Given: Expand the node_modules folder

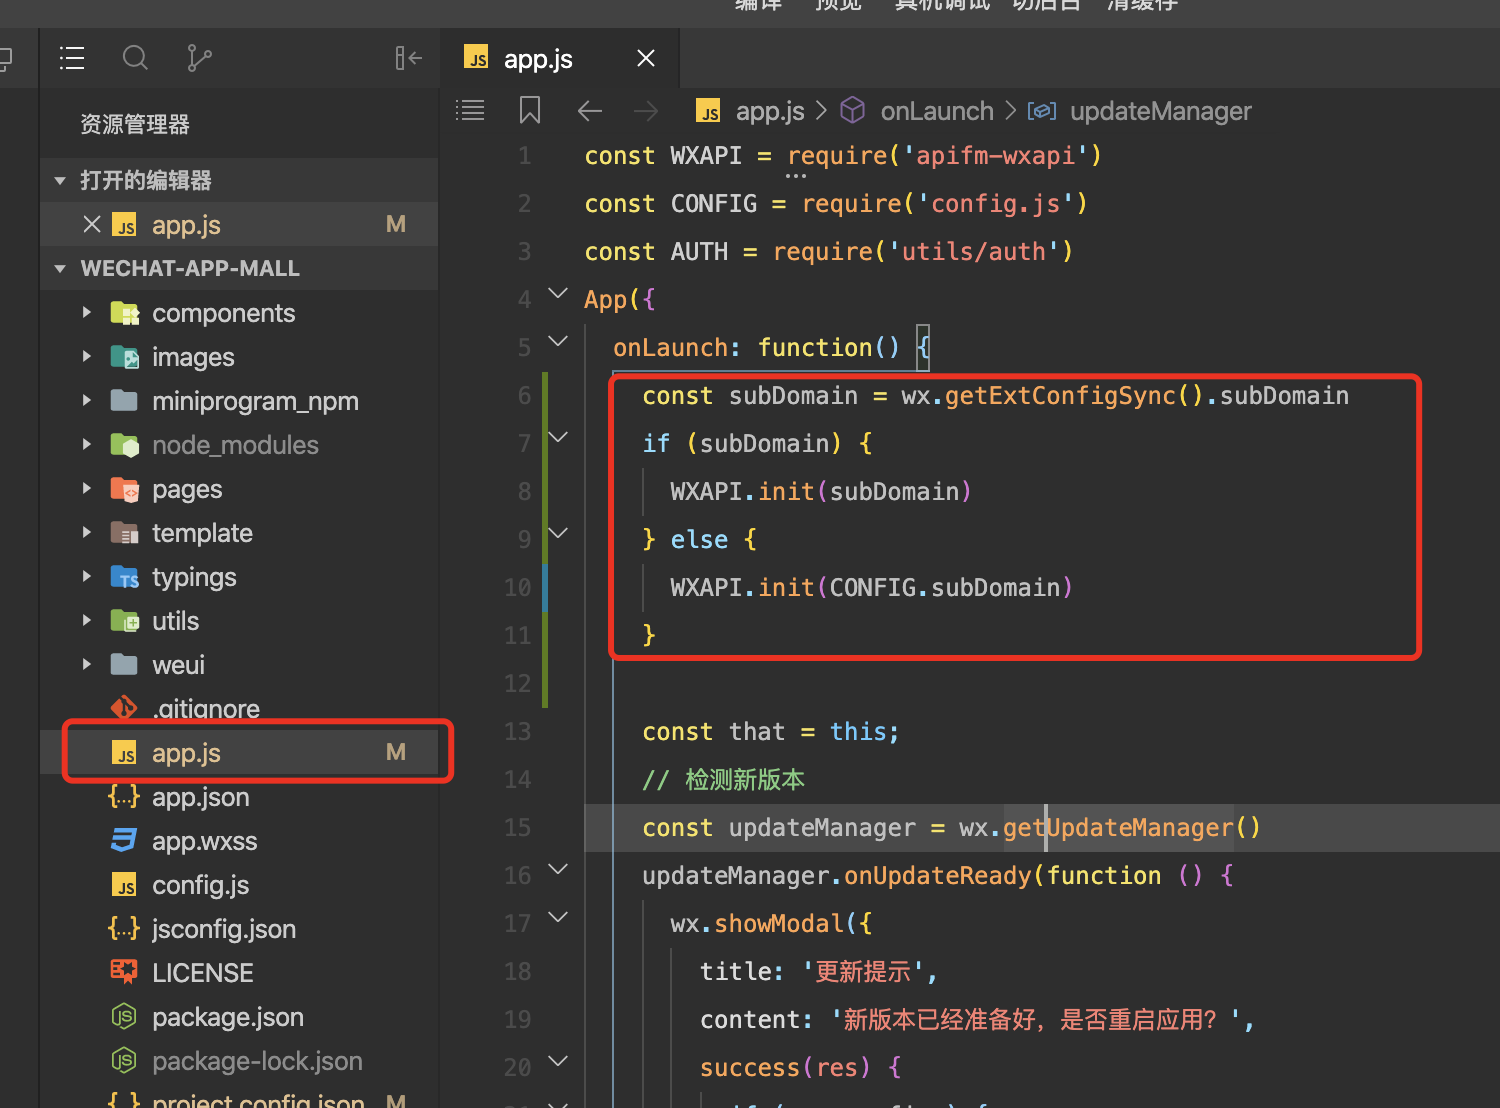Looking at the screenshot, I should coord(87,445).
